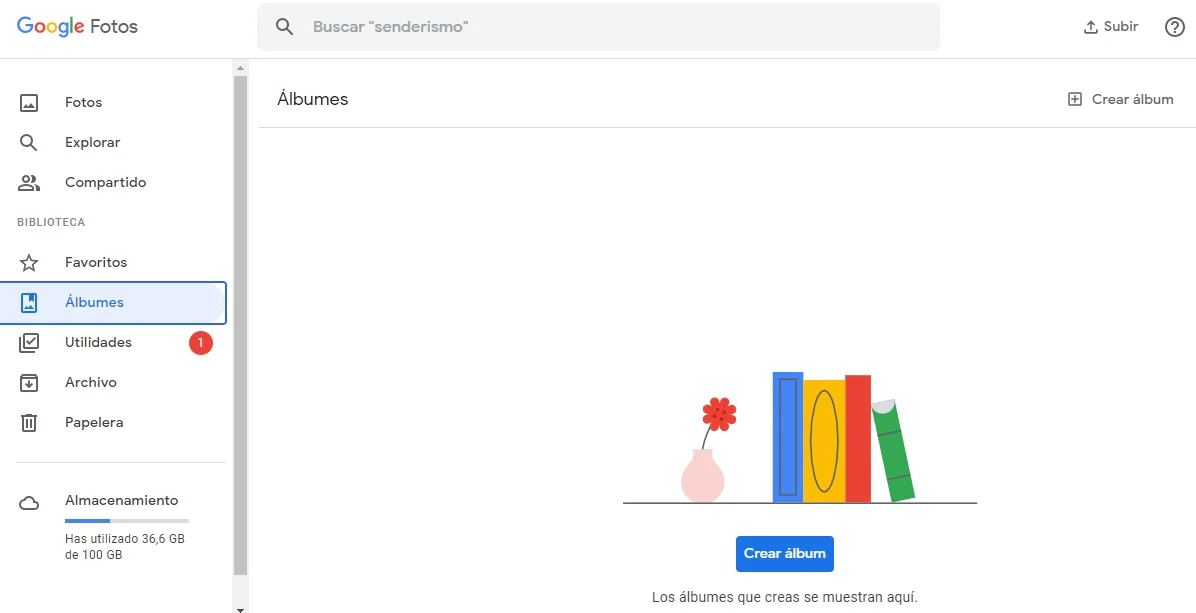Click the Utilidades notification badge
1196x613 pixels.
coord(201,343)
